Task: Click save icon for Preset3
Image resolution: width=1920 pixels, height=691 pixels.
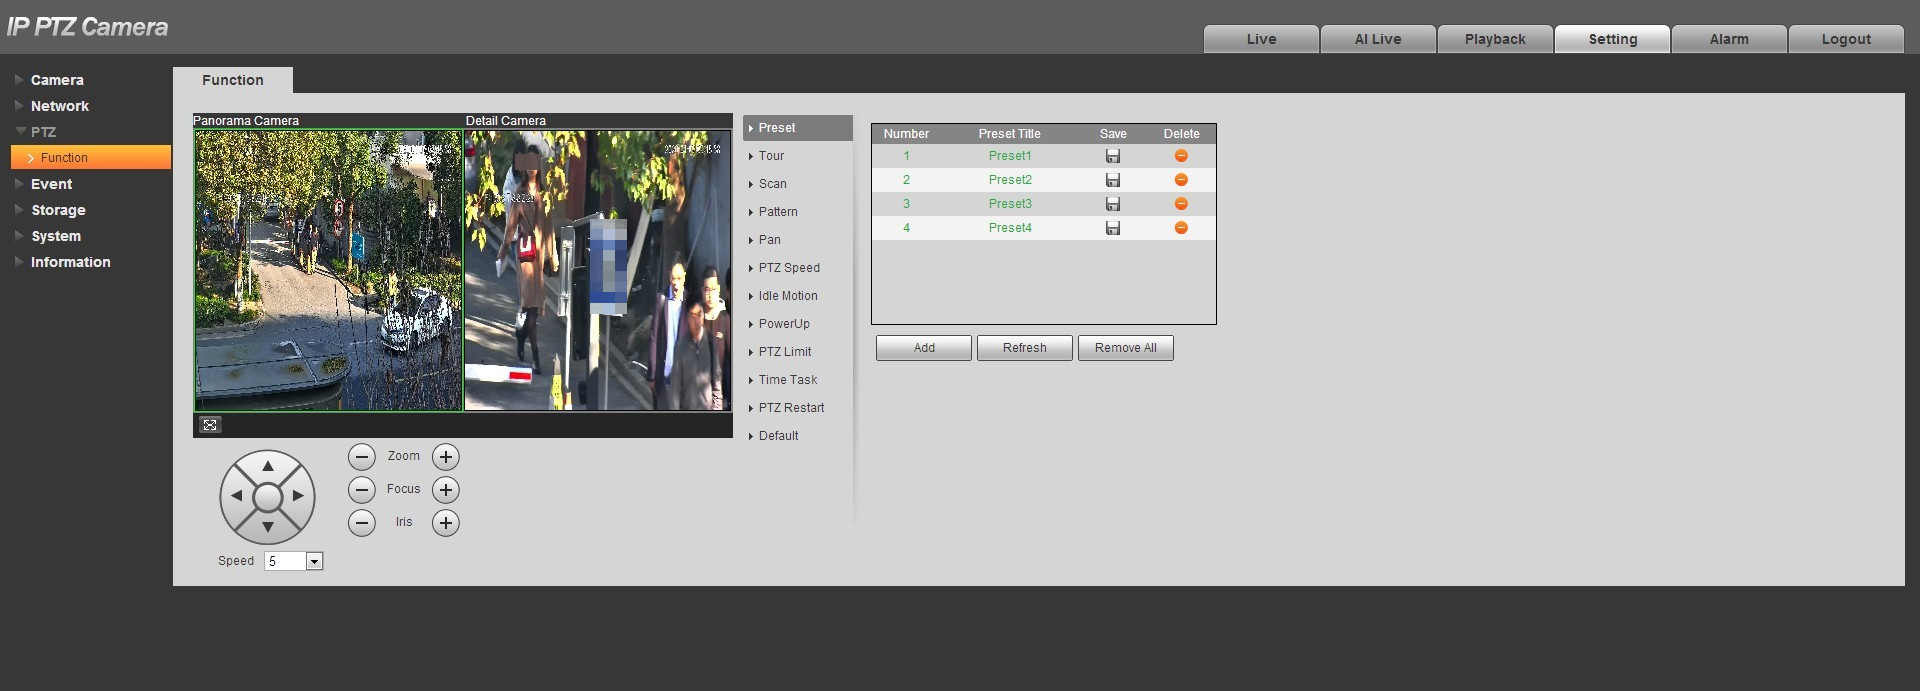Action: tap(1113, 204)
